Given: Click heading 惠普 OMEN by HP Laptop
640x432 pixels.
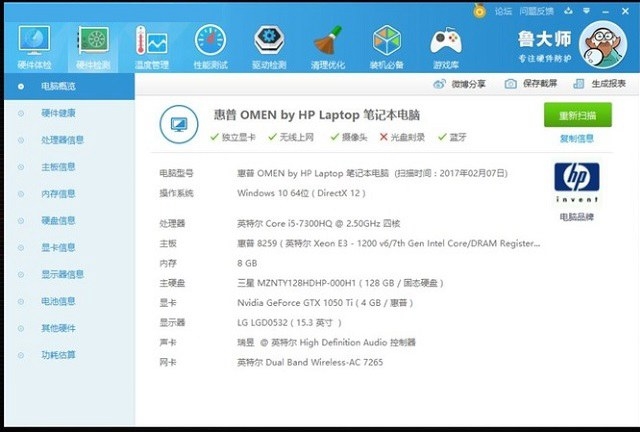Looking at the screenshot, I should pyautogui.click(x=317, y=115).
